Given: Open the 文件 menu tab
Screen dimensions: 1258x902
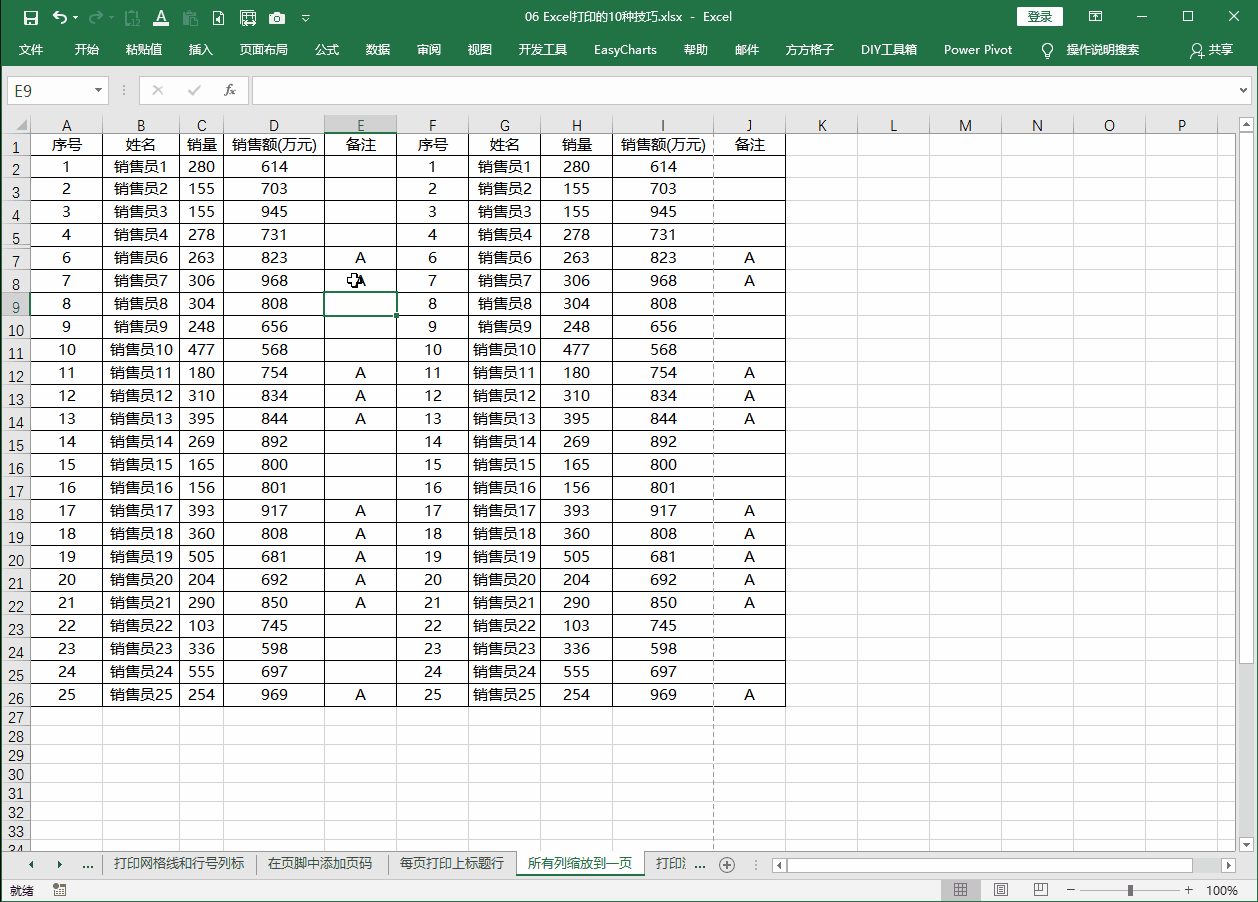Looking at the screenshot, I should coord(31,50).
